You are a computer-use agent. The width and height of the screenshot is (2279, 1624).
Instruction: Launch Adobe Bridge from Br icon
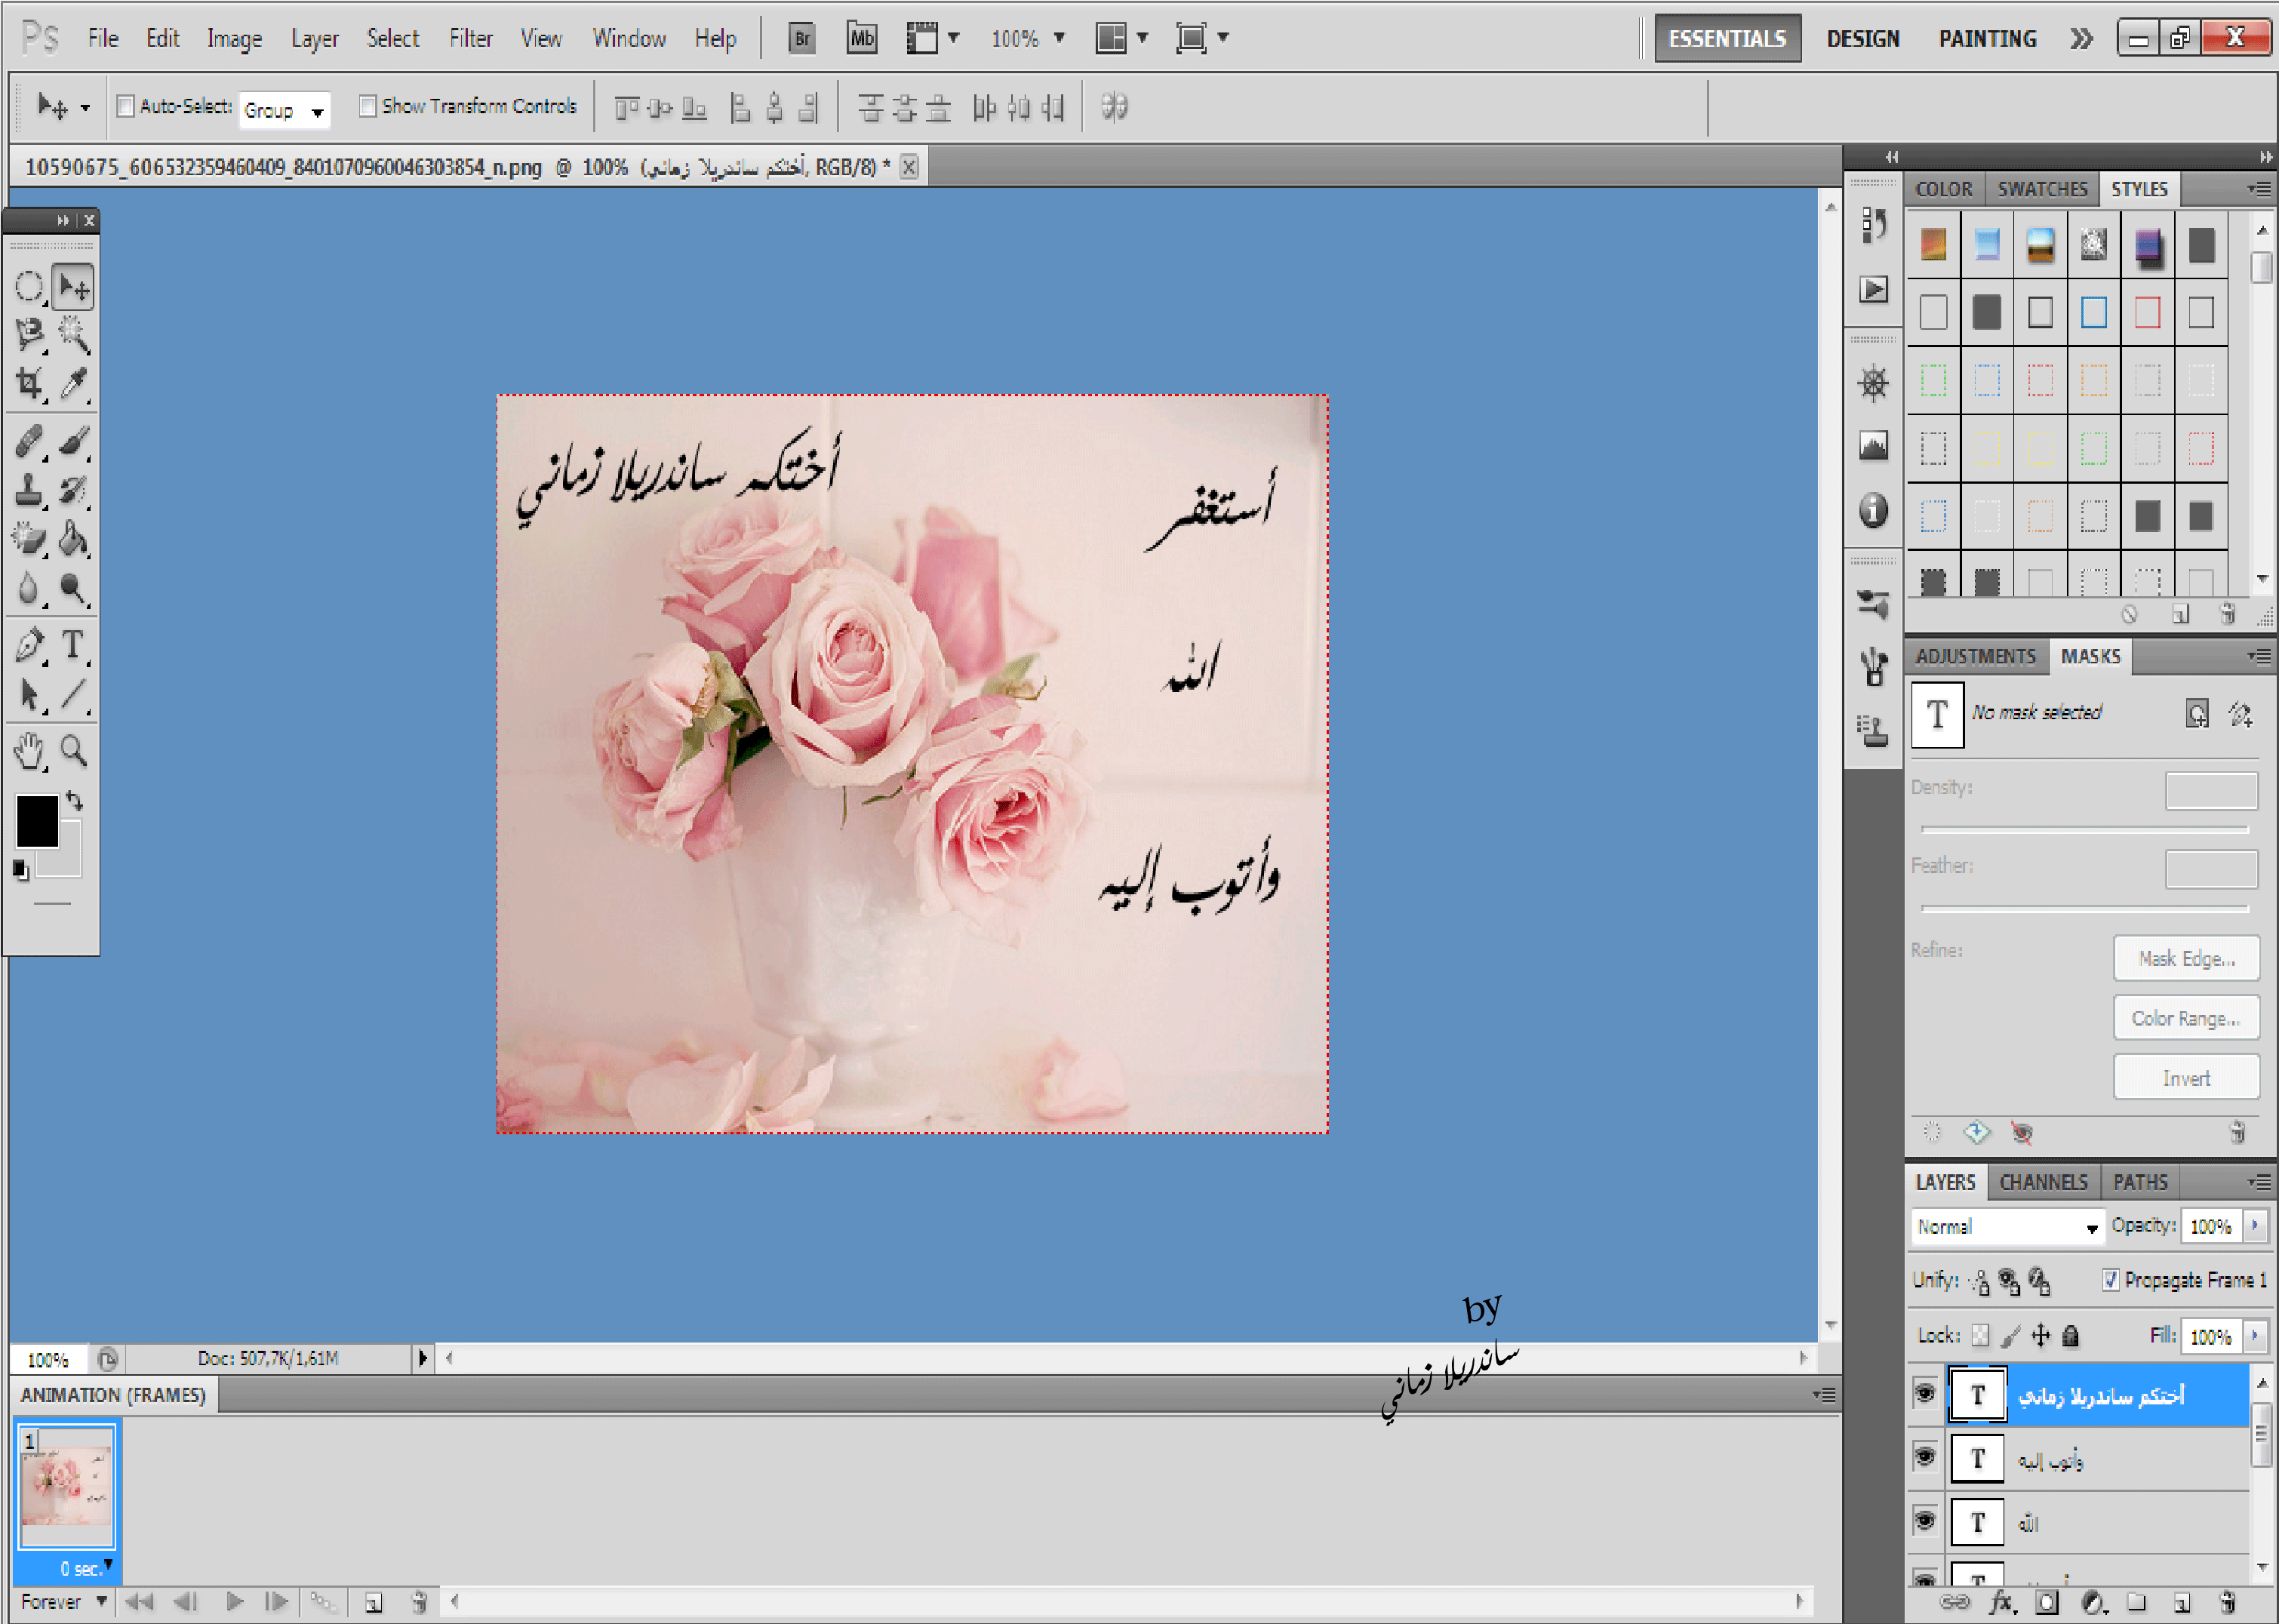tap(801, 38)
